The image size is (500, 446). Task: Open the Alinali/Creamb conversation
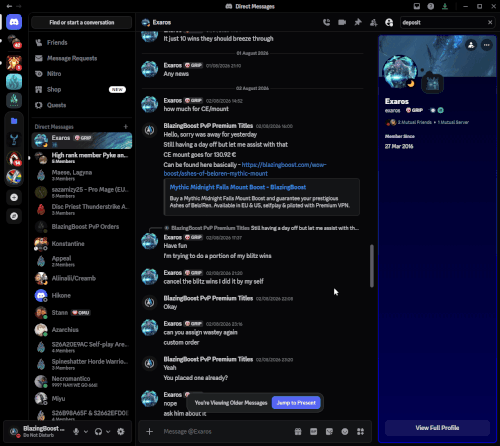tap(82, 278)
